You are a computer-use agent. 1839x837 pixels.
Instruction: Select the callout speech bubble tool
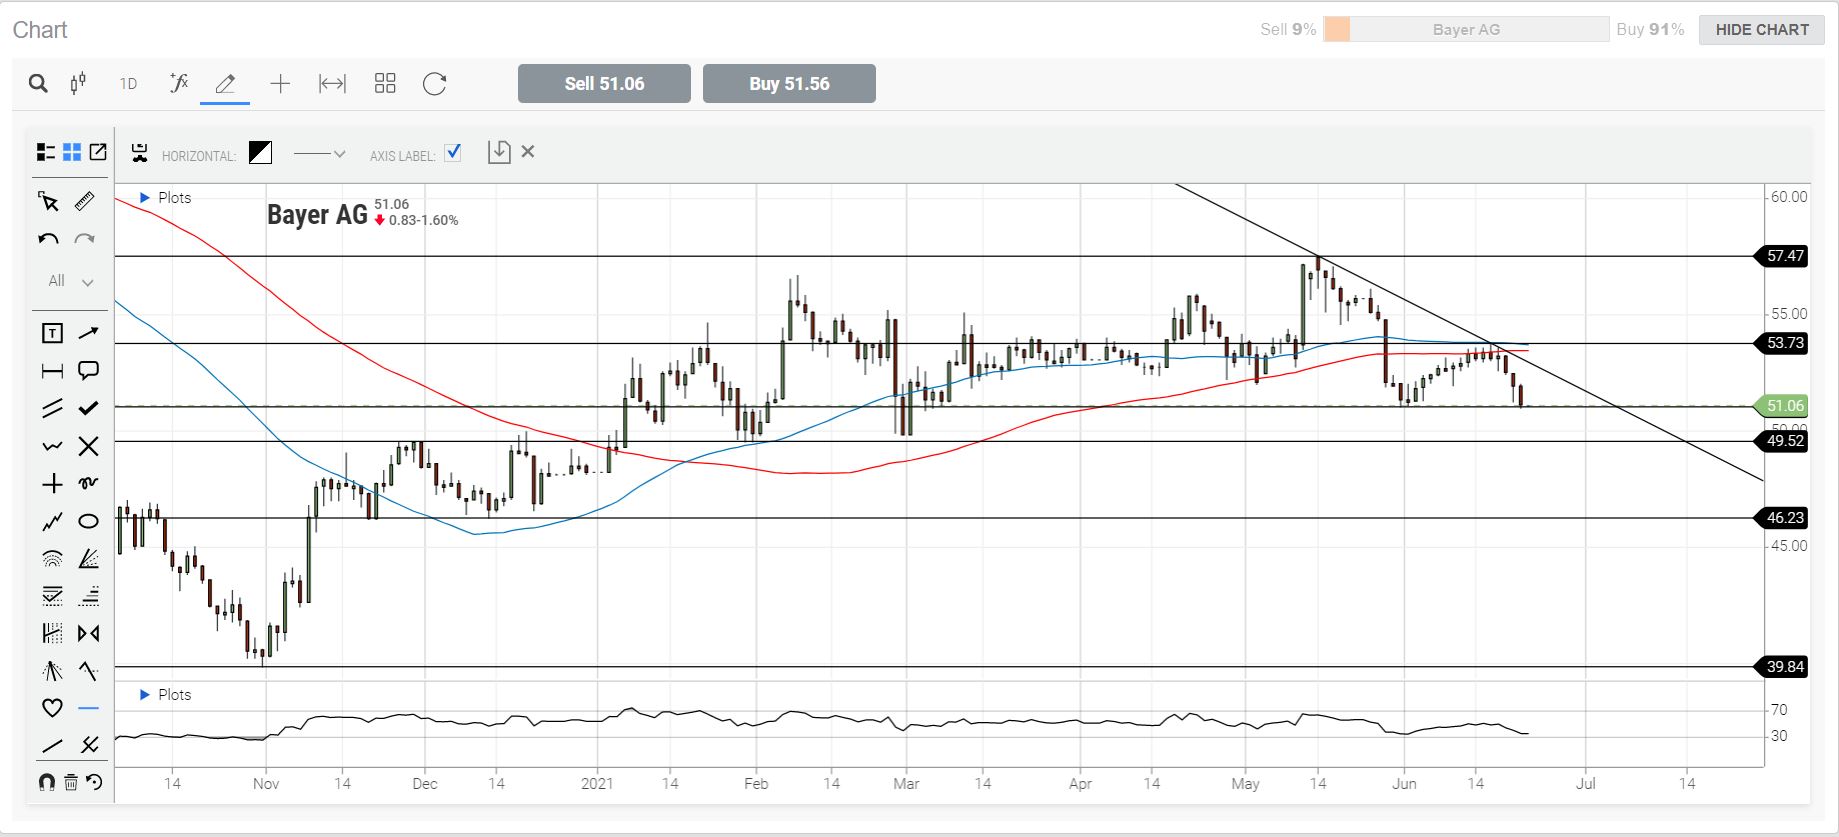pyautogui.click(x=89, y=371)
